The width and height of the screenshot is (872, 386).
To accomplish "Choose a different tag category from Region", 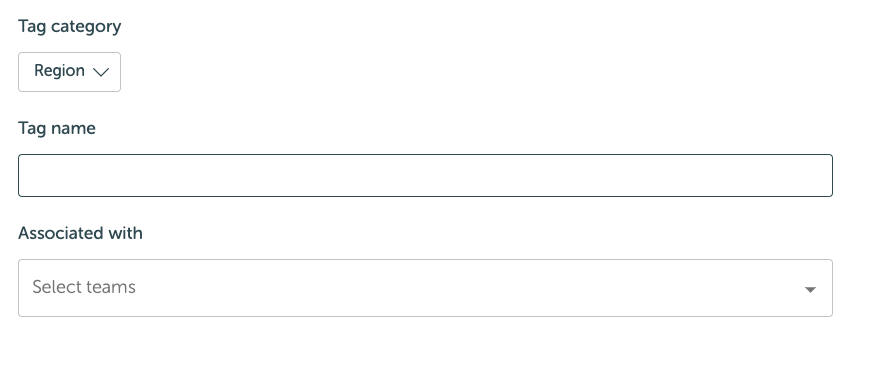I will pos(70,72).
